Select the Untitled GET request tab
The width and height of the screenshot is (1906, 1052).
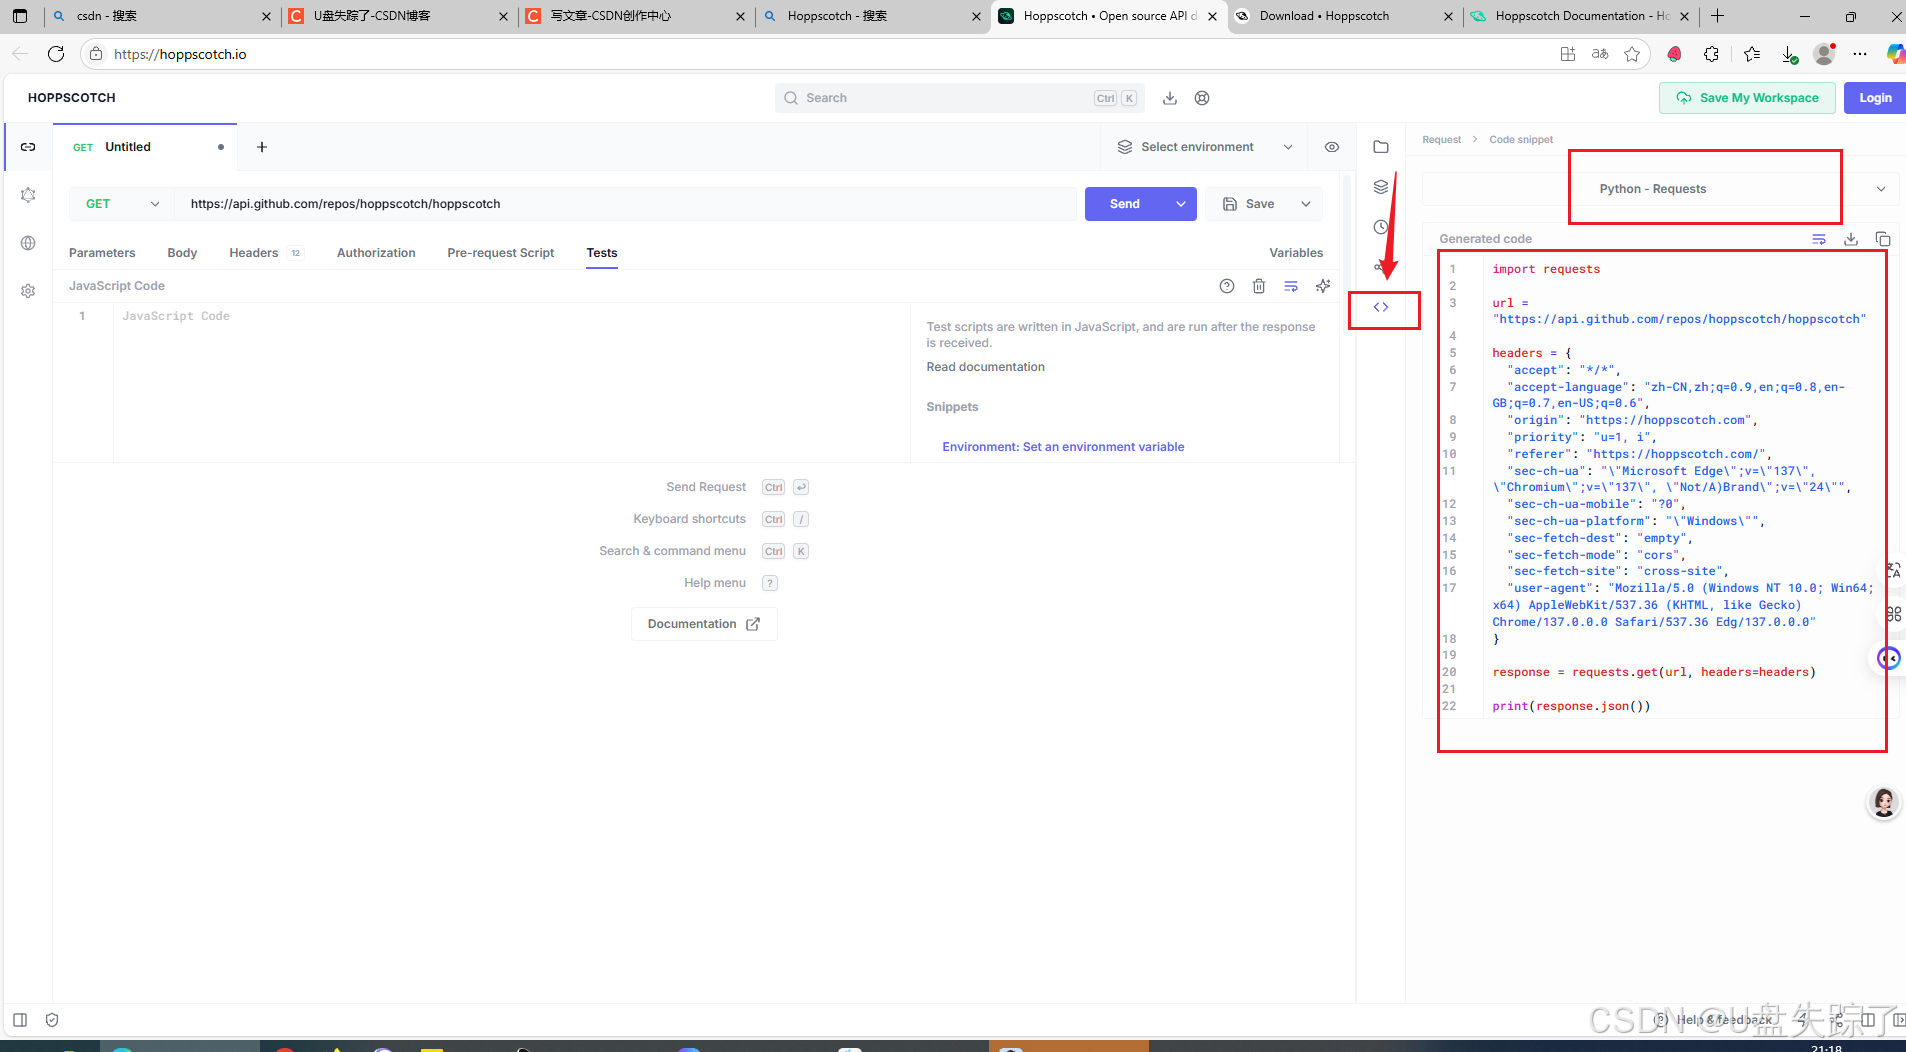pyautogui.click(x=145, y=147)
